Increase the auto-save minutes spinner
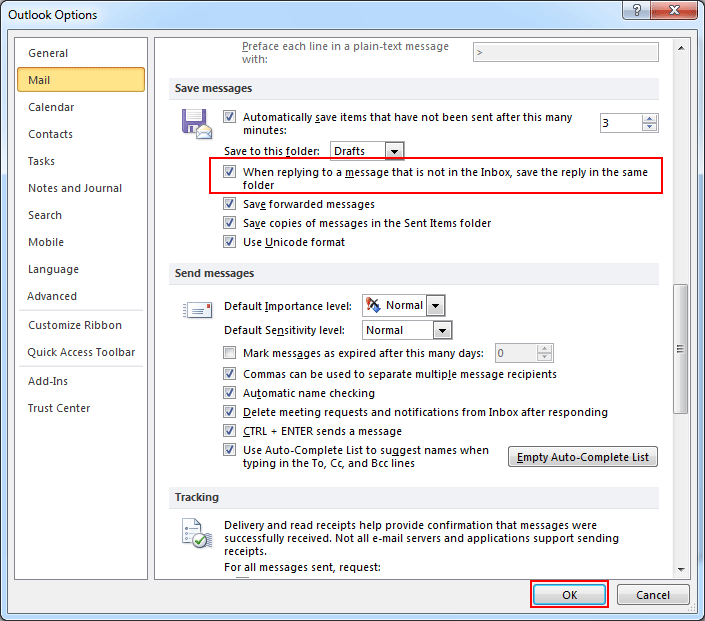The width and height of the screenshot is (705, 621). (x=649, y=119)
